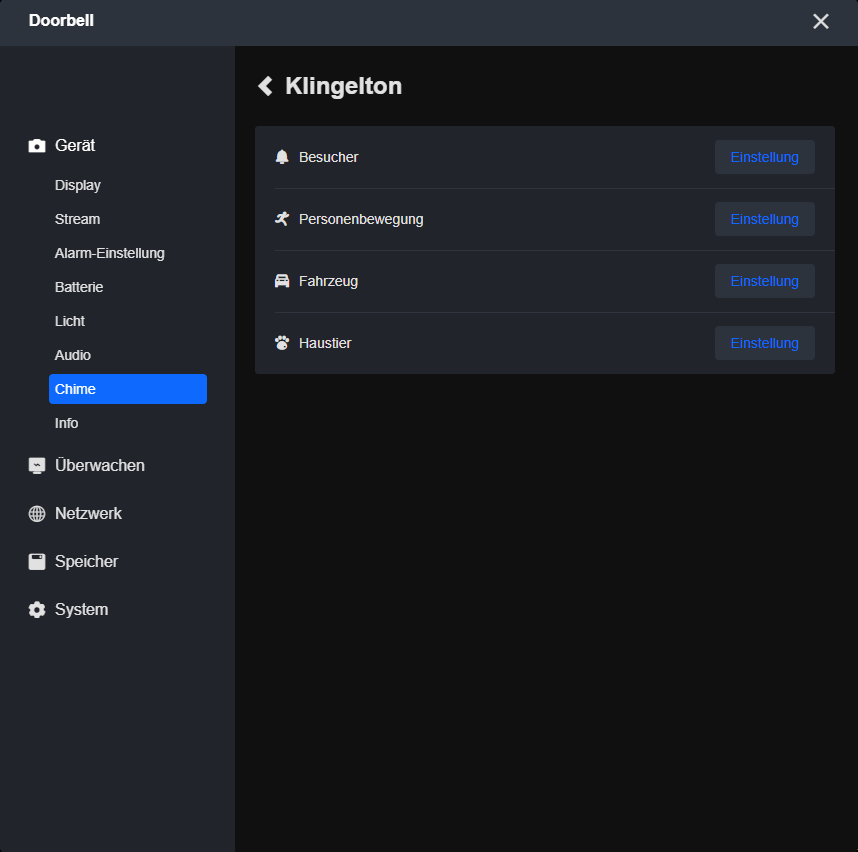Click the Besucher row label
The width and height of the screenshot is (858, 852).
328,157
